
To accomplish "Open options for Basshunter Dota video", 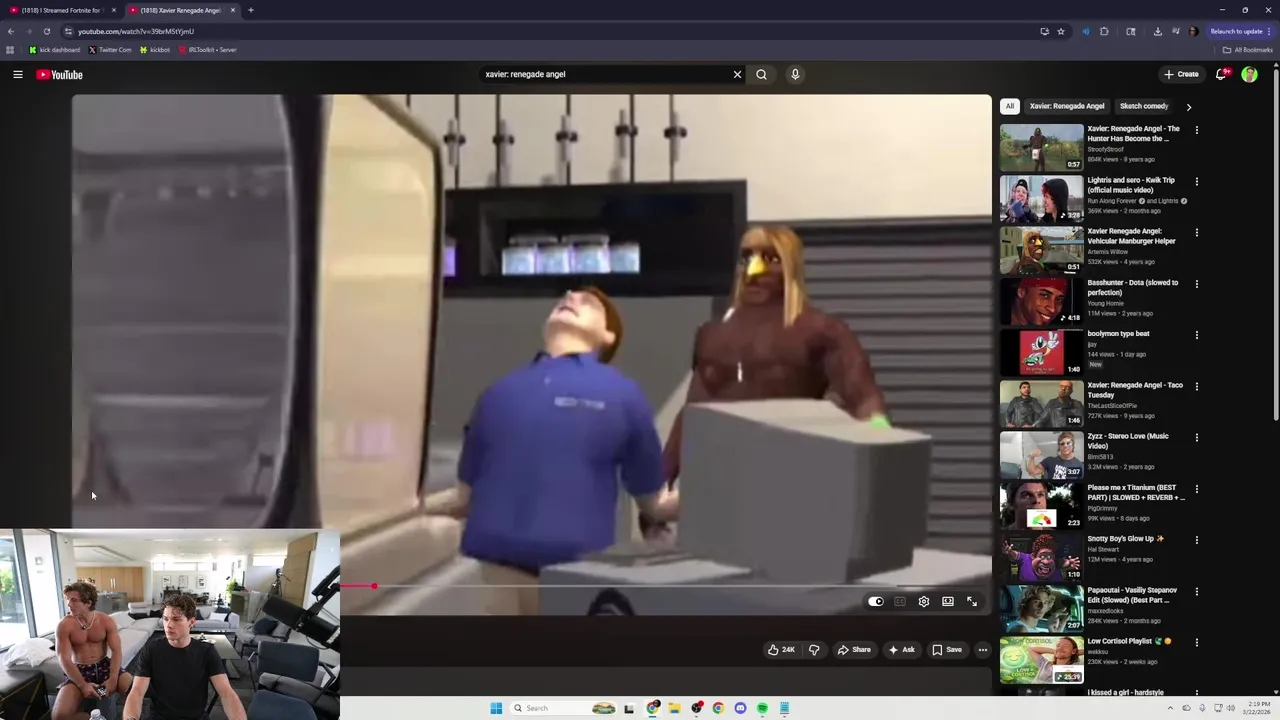I will [1196, 283].
